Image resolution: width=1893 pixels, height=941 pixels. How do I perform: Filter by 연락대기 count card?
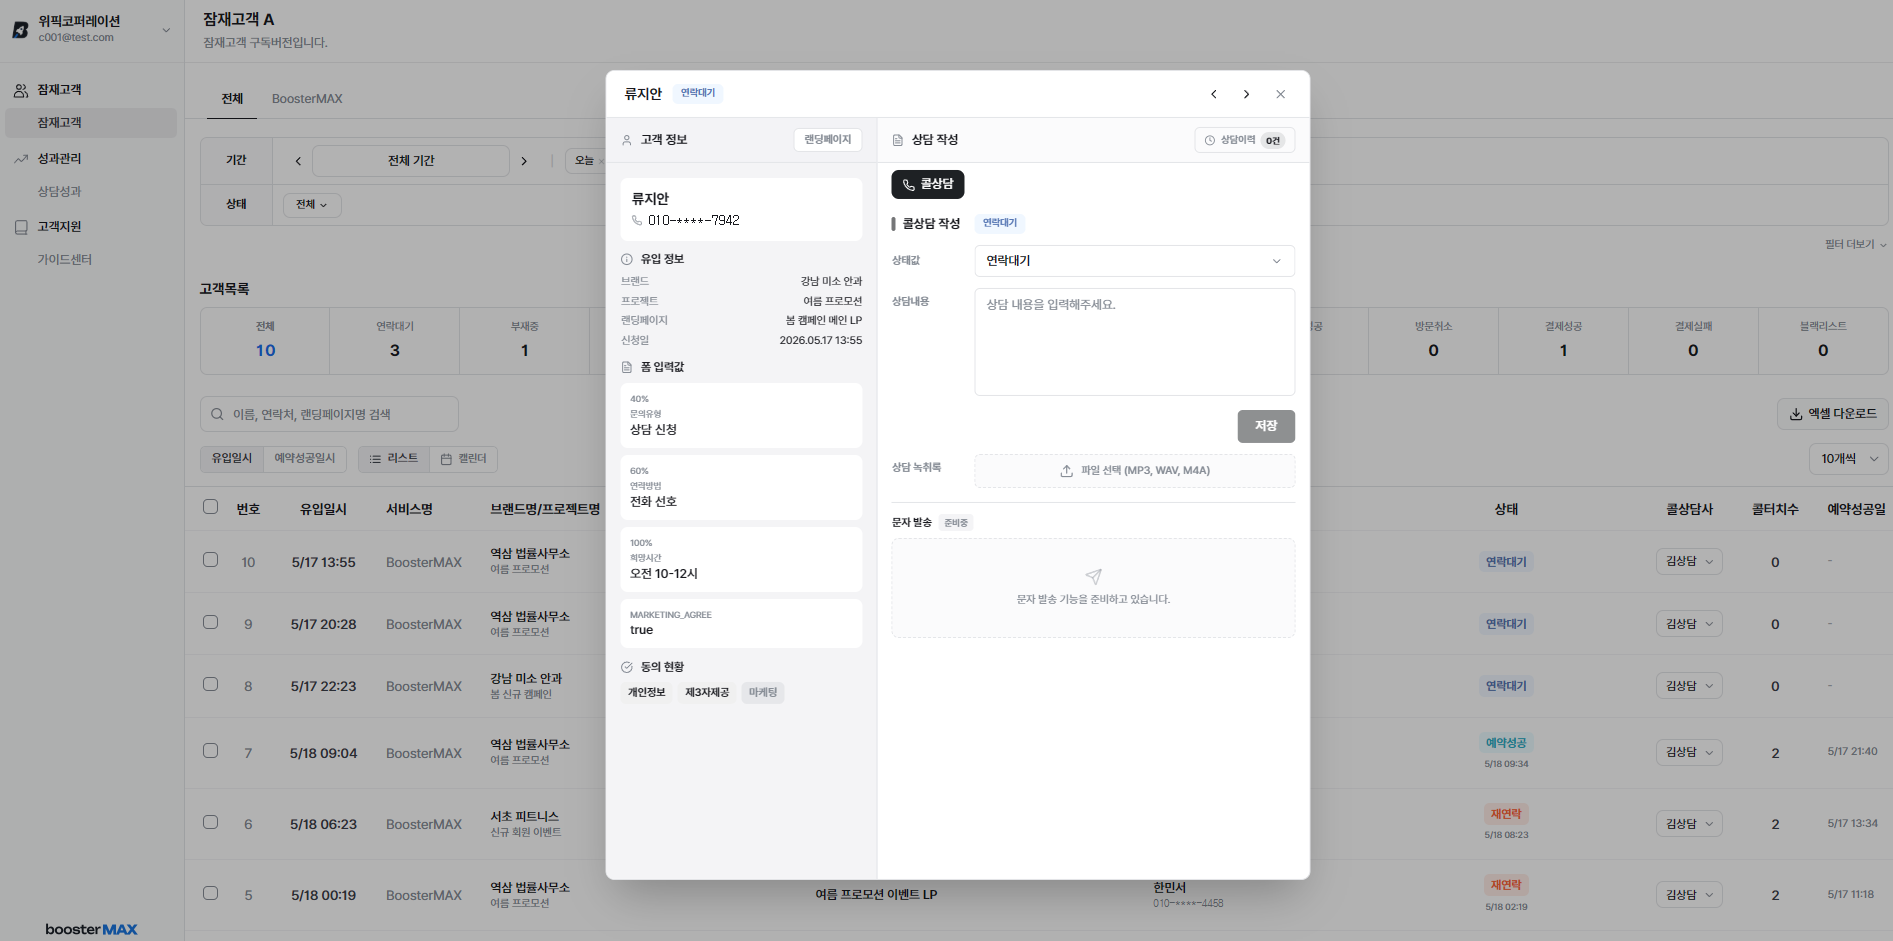click(395, 341)
